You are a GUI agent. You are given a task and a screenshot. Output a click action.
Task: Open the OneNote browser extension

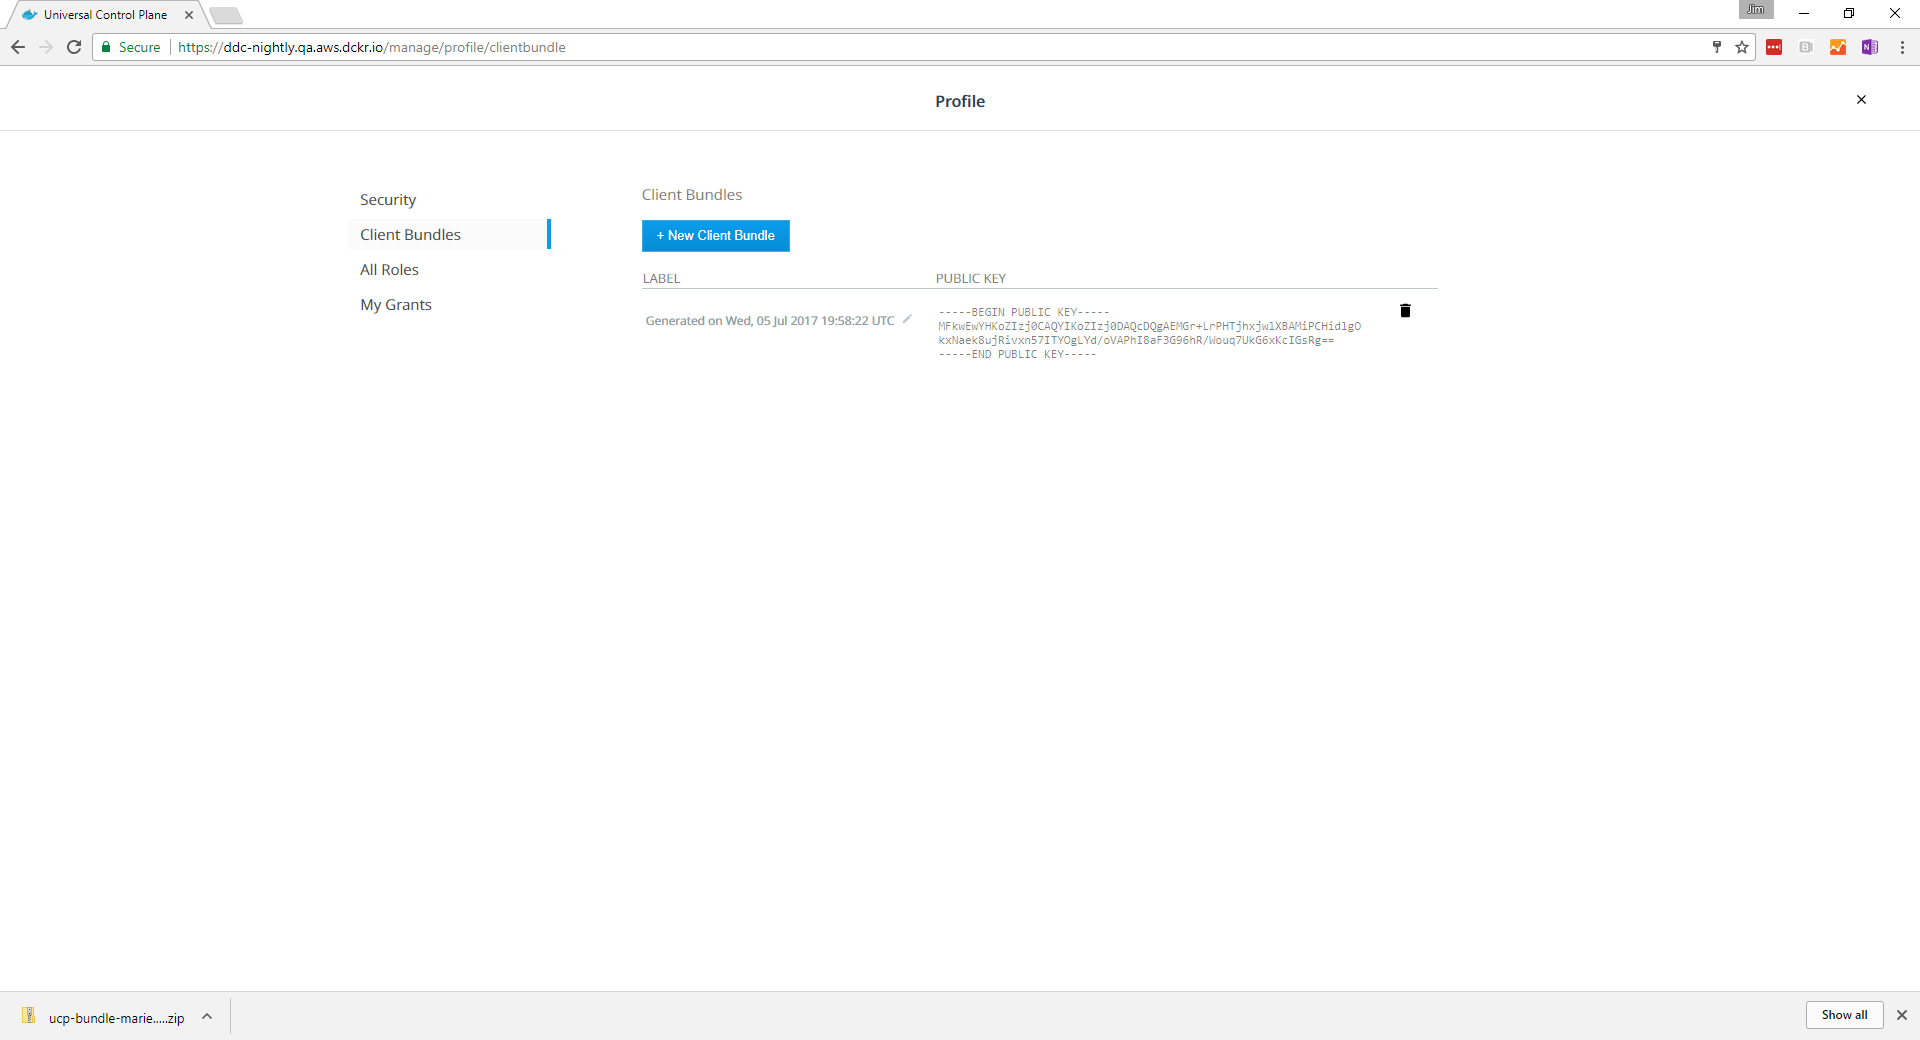click(x=1869, y=47)
